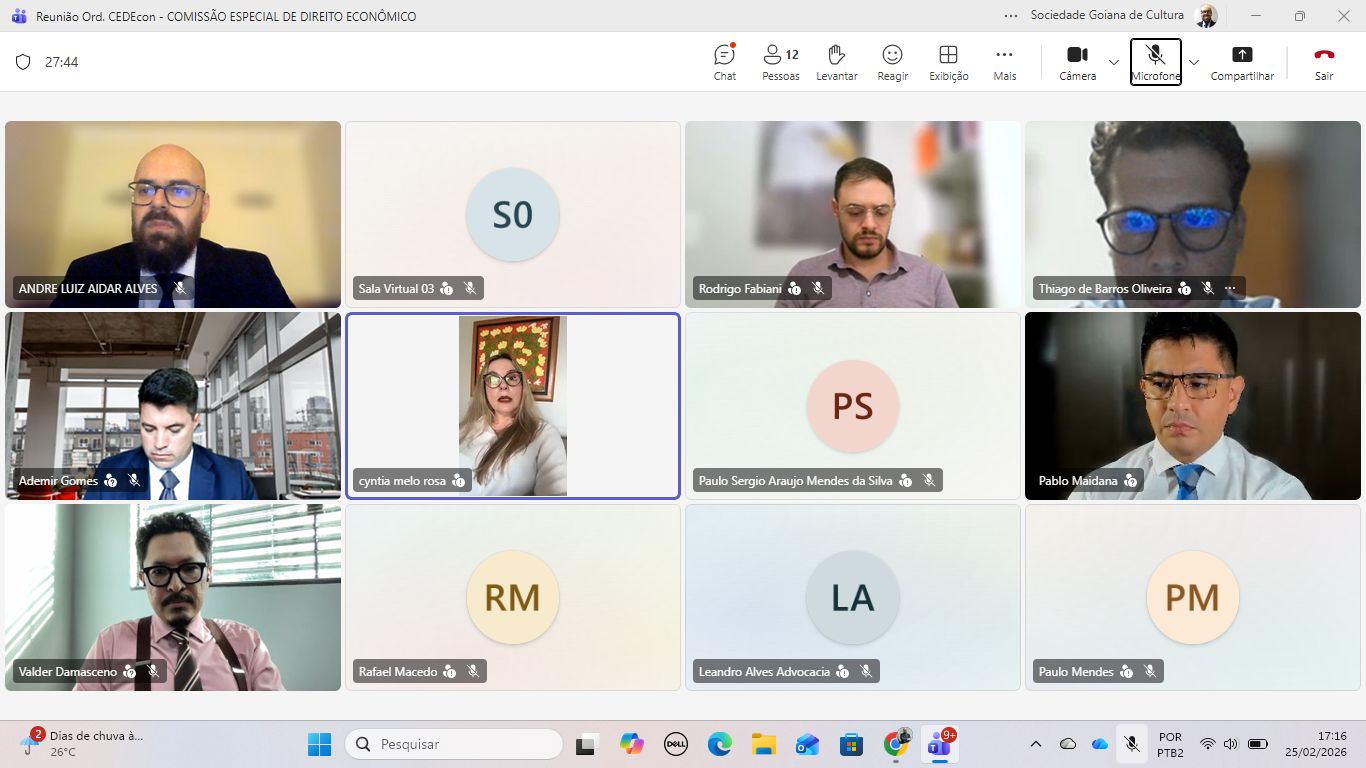
Task: Expand the microphone options dropdown arrow
Action: tap(1194, 62)
